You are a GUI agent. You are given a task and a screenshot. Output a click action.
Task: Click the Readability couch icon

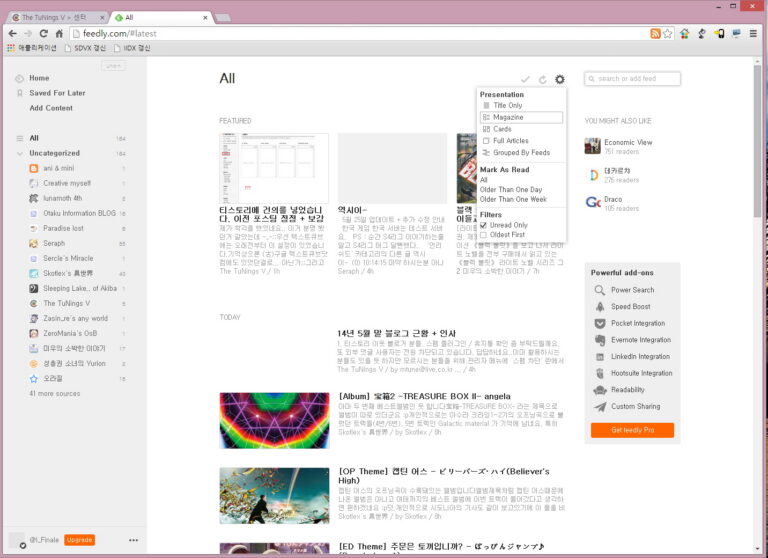600,390
